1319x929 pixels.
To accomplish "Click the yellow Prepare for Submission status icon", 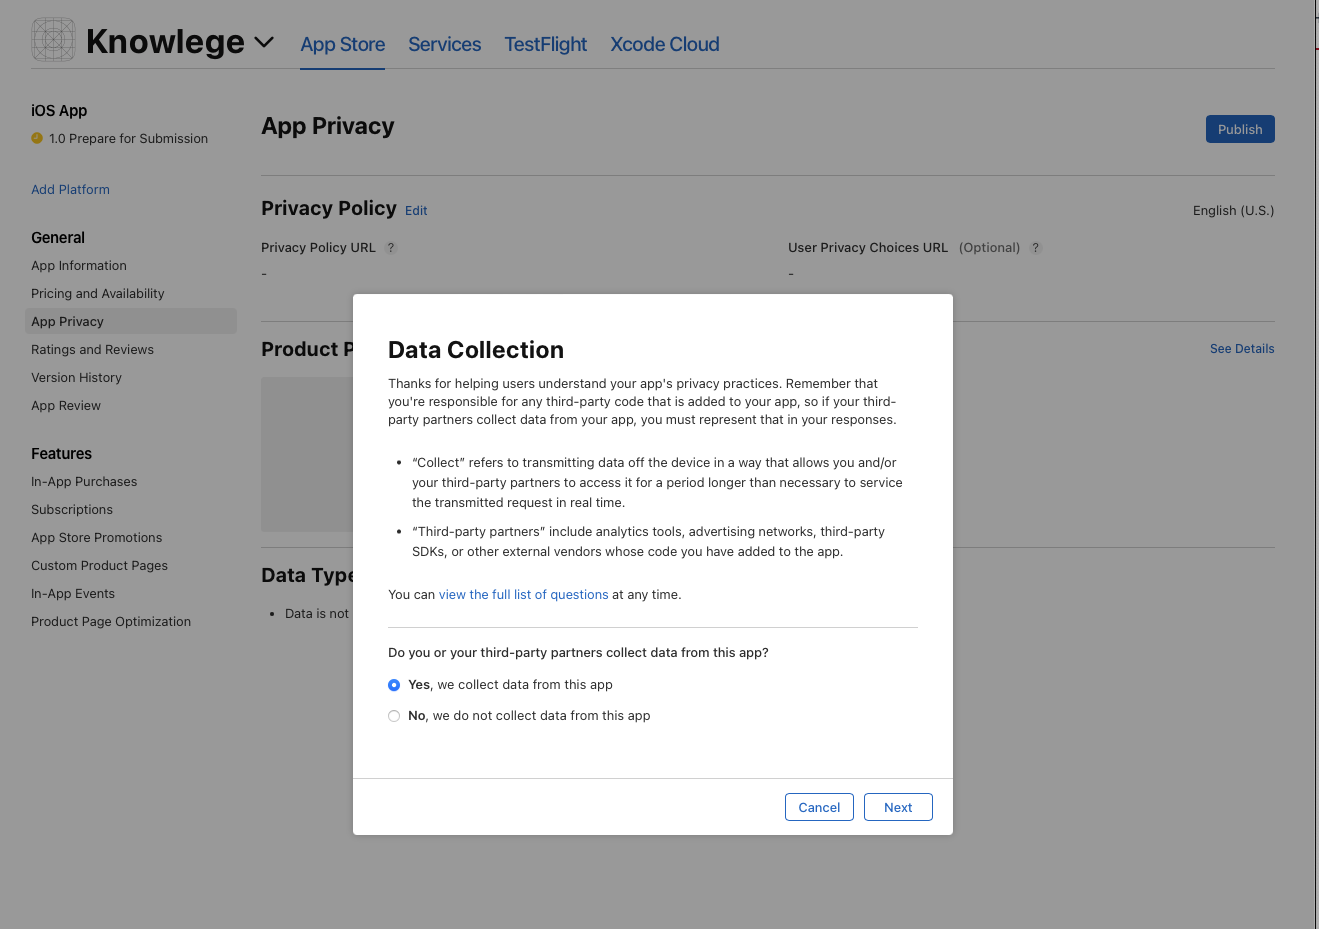I will coord(37,138).
